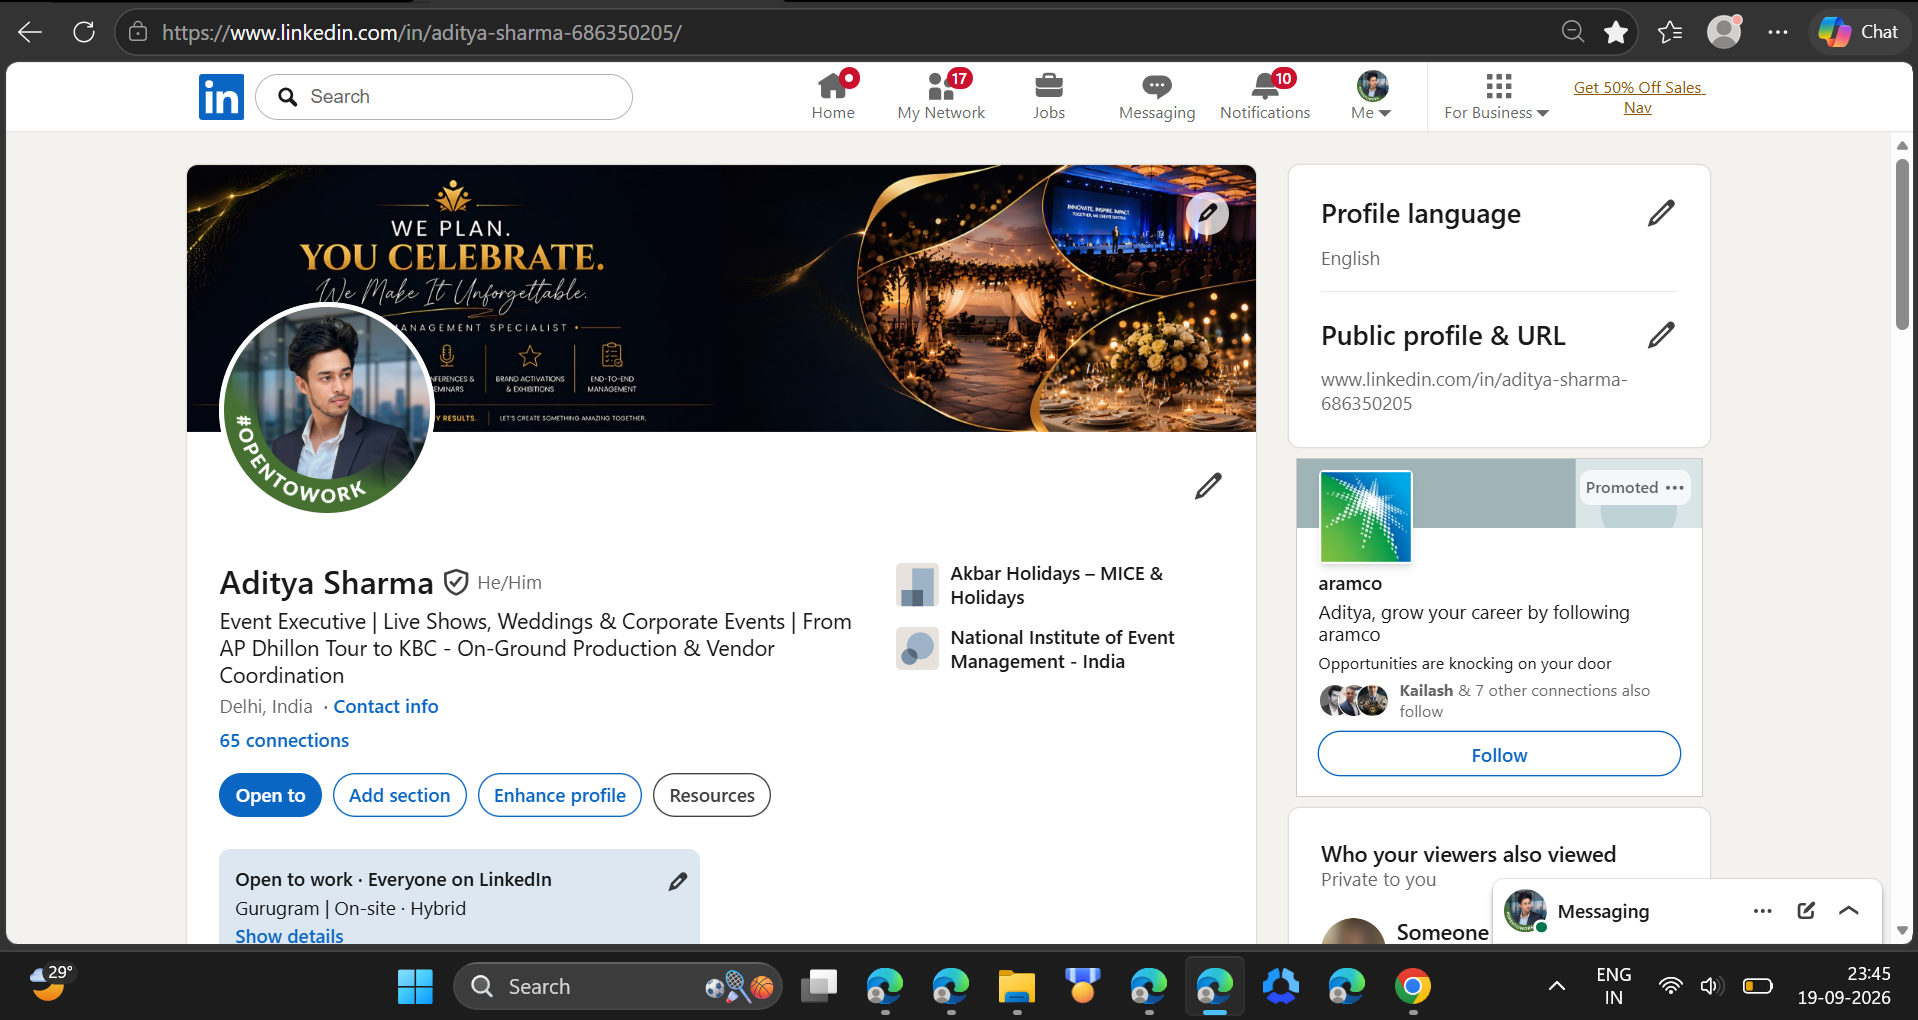Expand the Messaging panel chevron

(x=1849, y=911)
